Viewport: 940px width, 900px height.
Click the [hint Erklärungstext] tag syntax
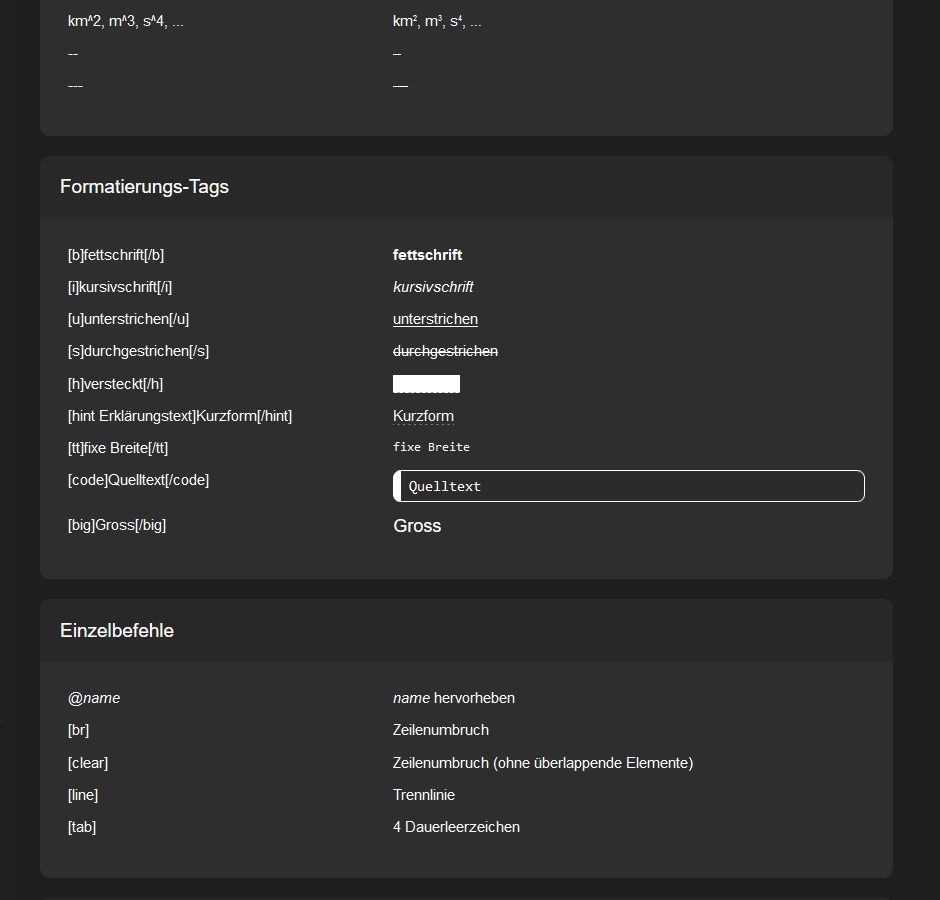[x=180, y=416]
